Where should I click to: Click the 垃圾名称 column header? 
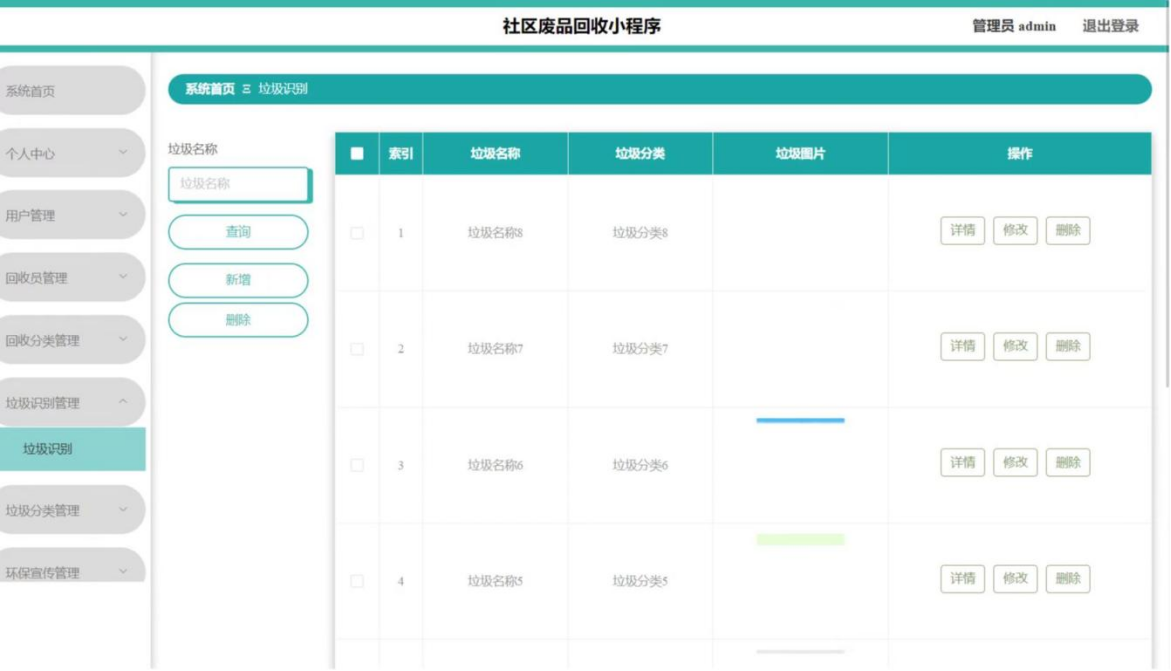[495, 153]
